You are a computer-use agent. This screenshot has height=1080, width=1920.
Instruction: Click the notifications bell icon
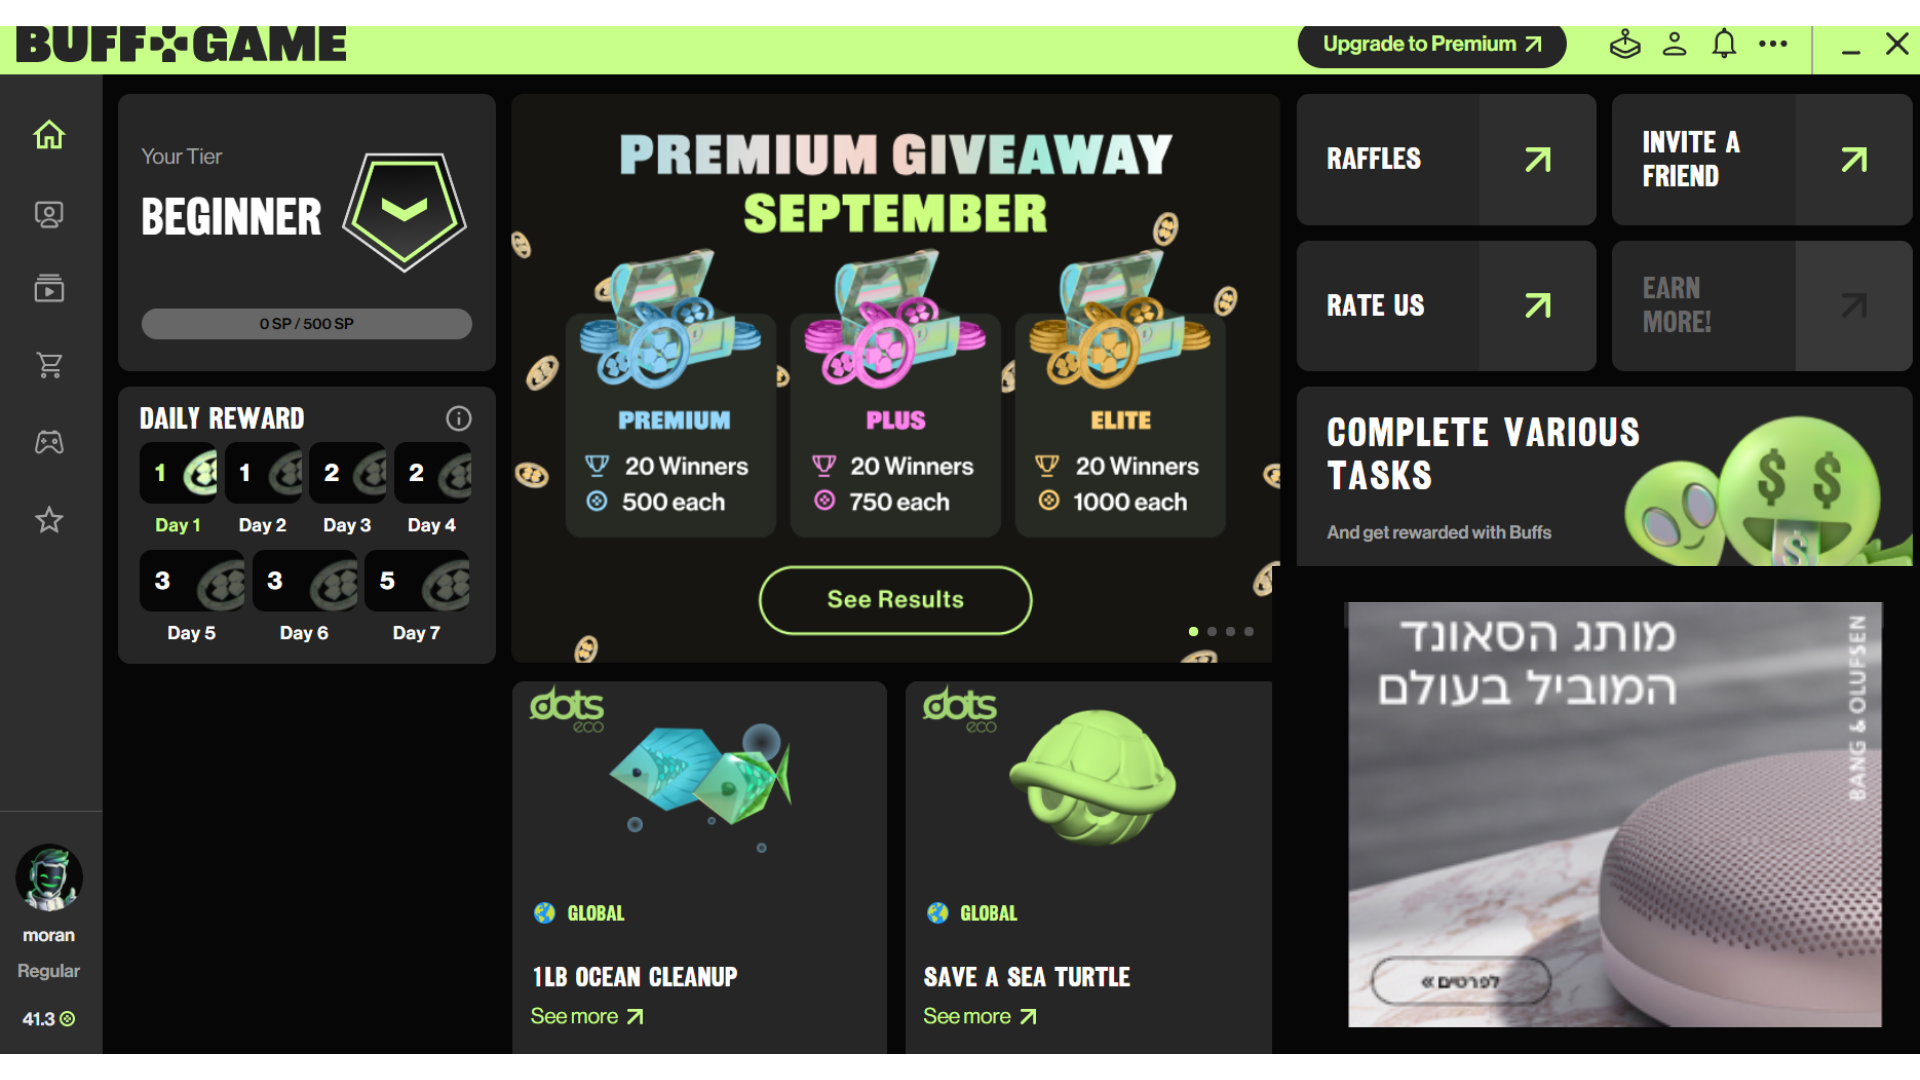pos(1724,44)
